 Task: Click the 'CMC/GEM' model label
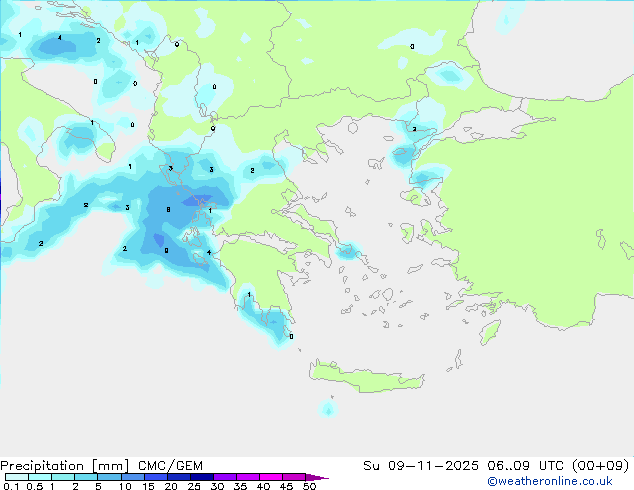170,466
